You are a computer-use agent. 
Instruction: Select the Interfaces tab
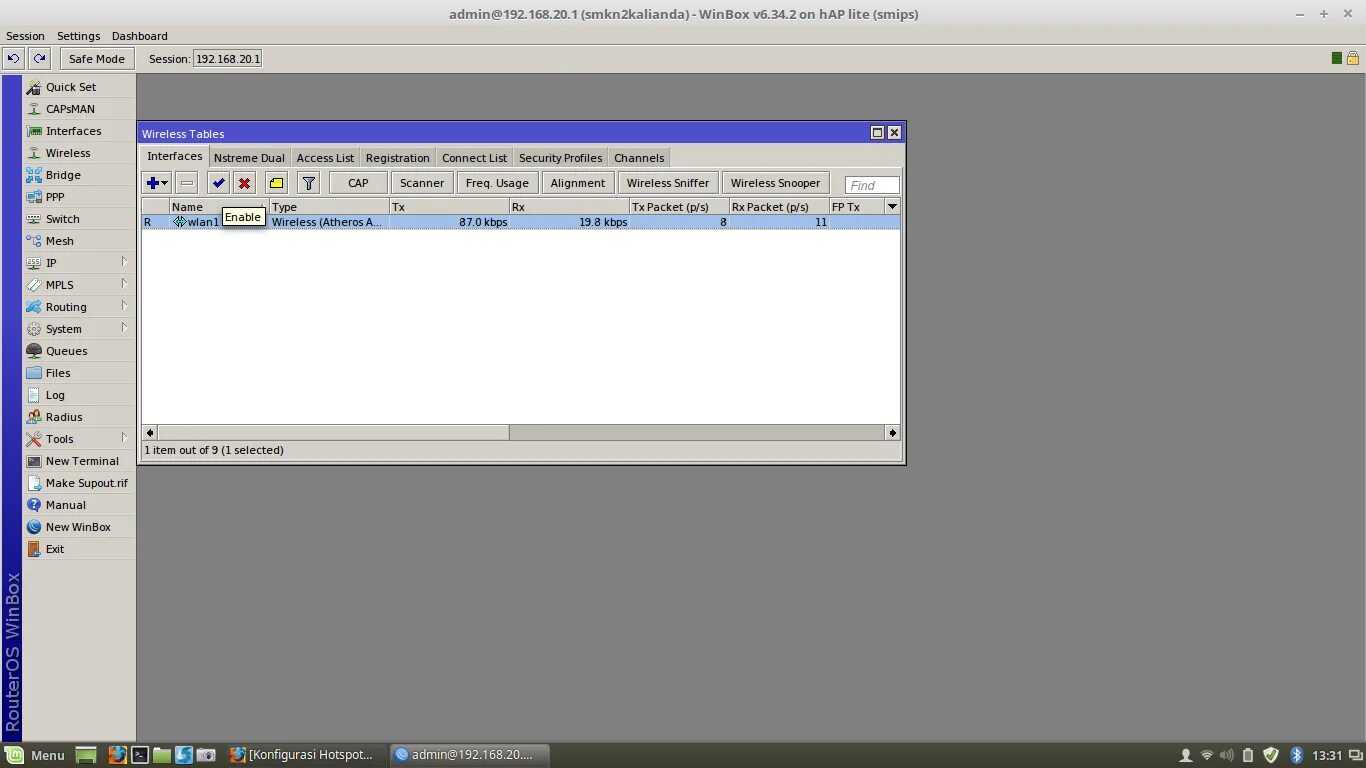tap(175, 157)
